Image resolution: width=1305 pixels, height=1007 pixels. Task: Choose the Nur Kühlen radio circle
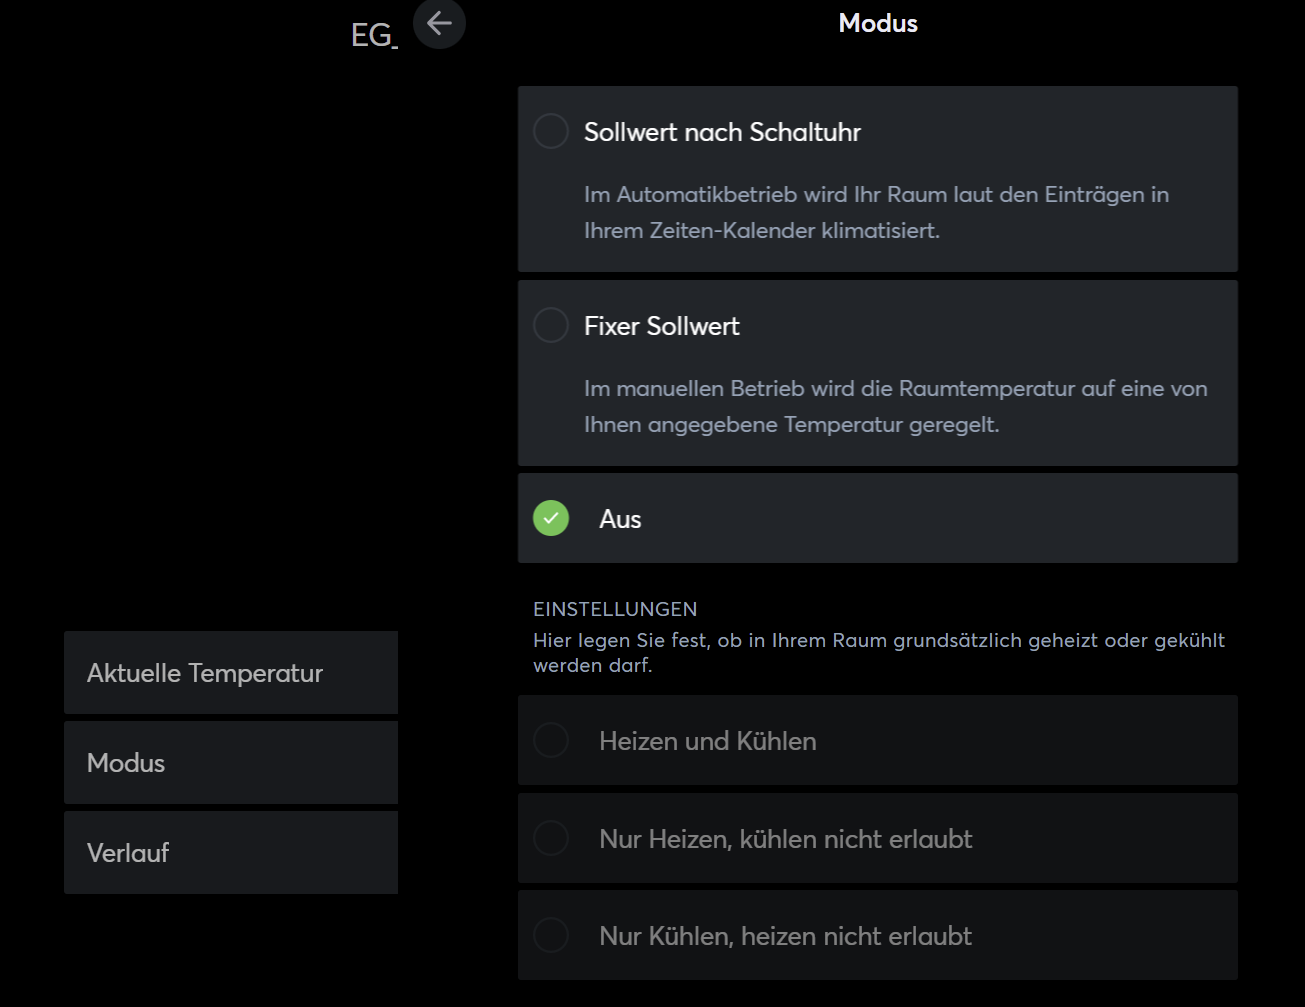551,936
